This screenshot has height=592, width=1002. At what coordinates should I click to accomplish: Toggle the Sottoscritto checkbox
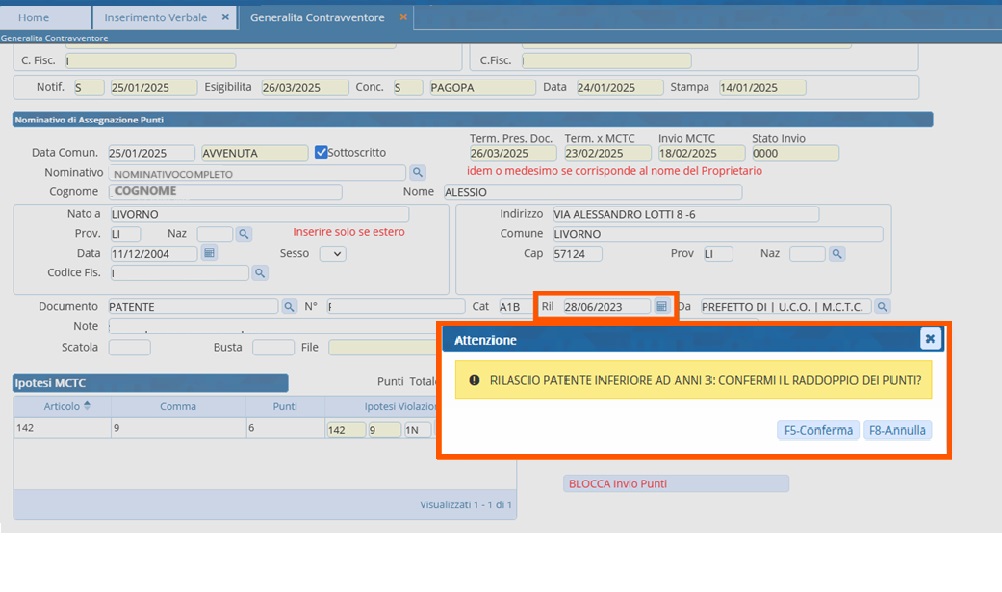pos(321,152)
